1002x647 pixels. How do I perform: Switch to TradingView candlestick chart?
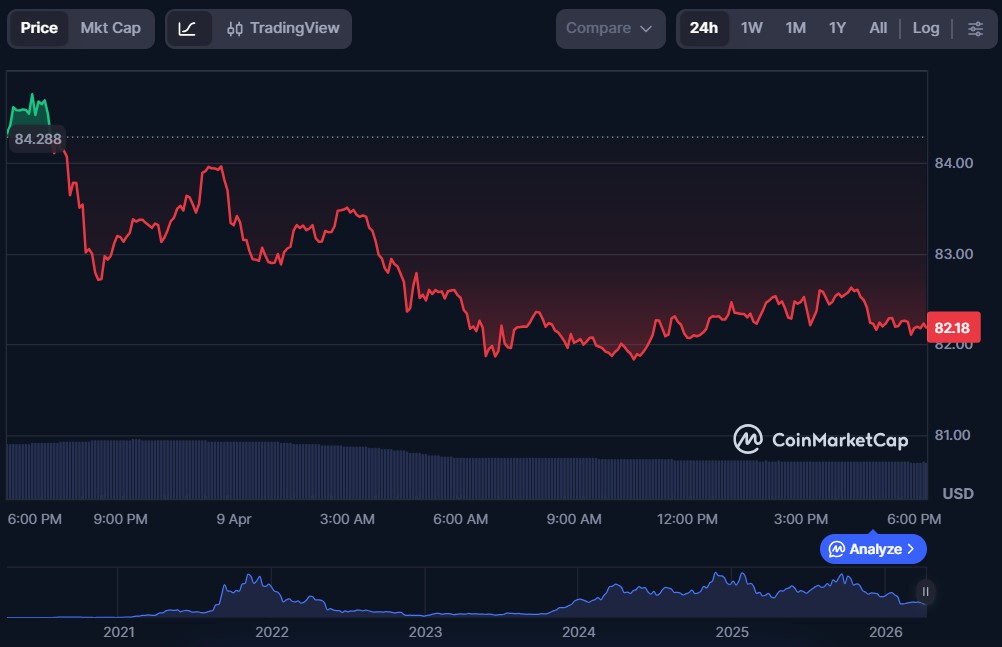283,28
